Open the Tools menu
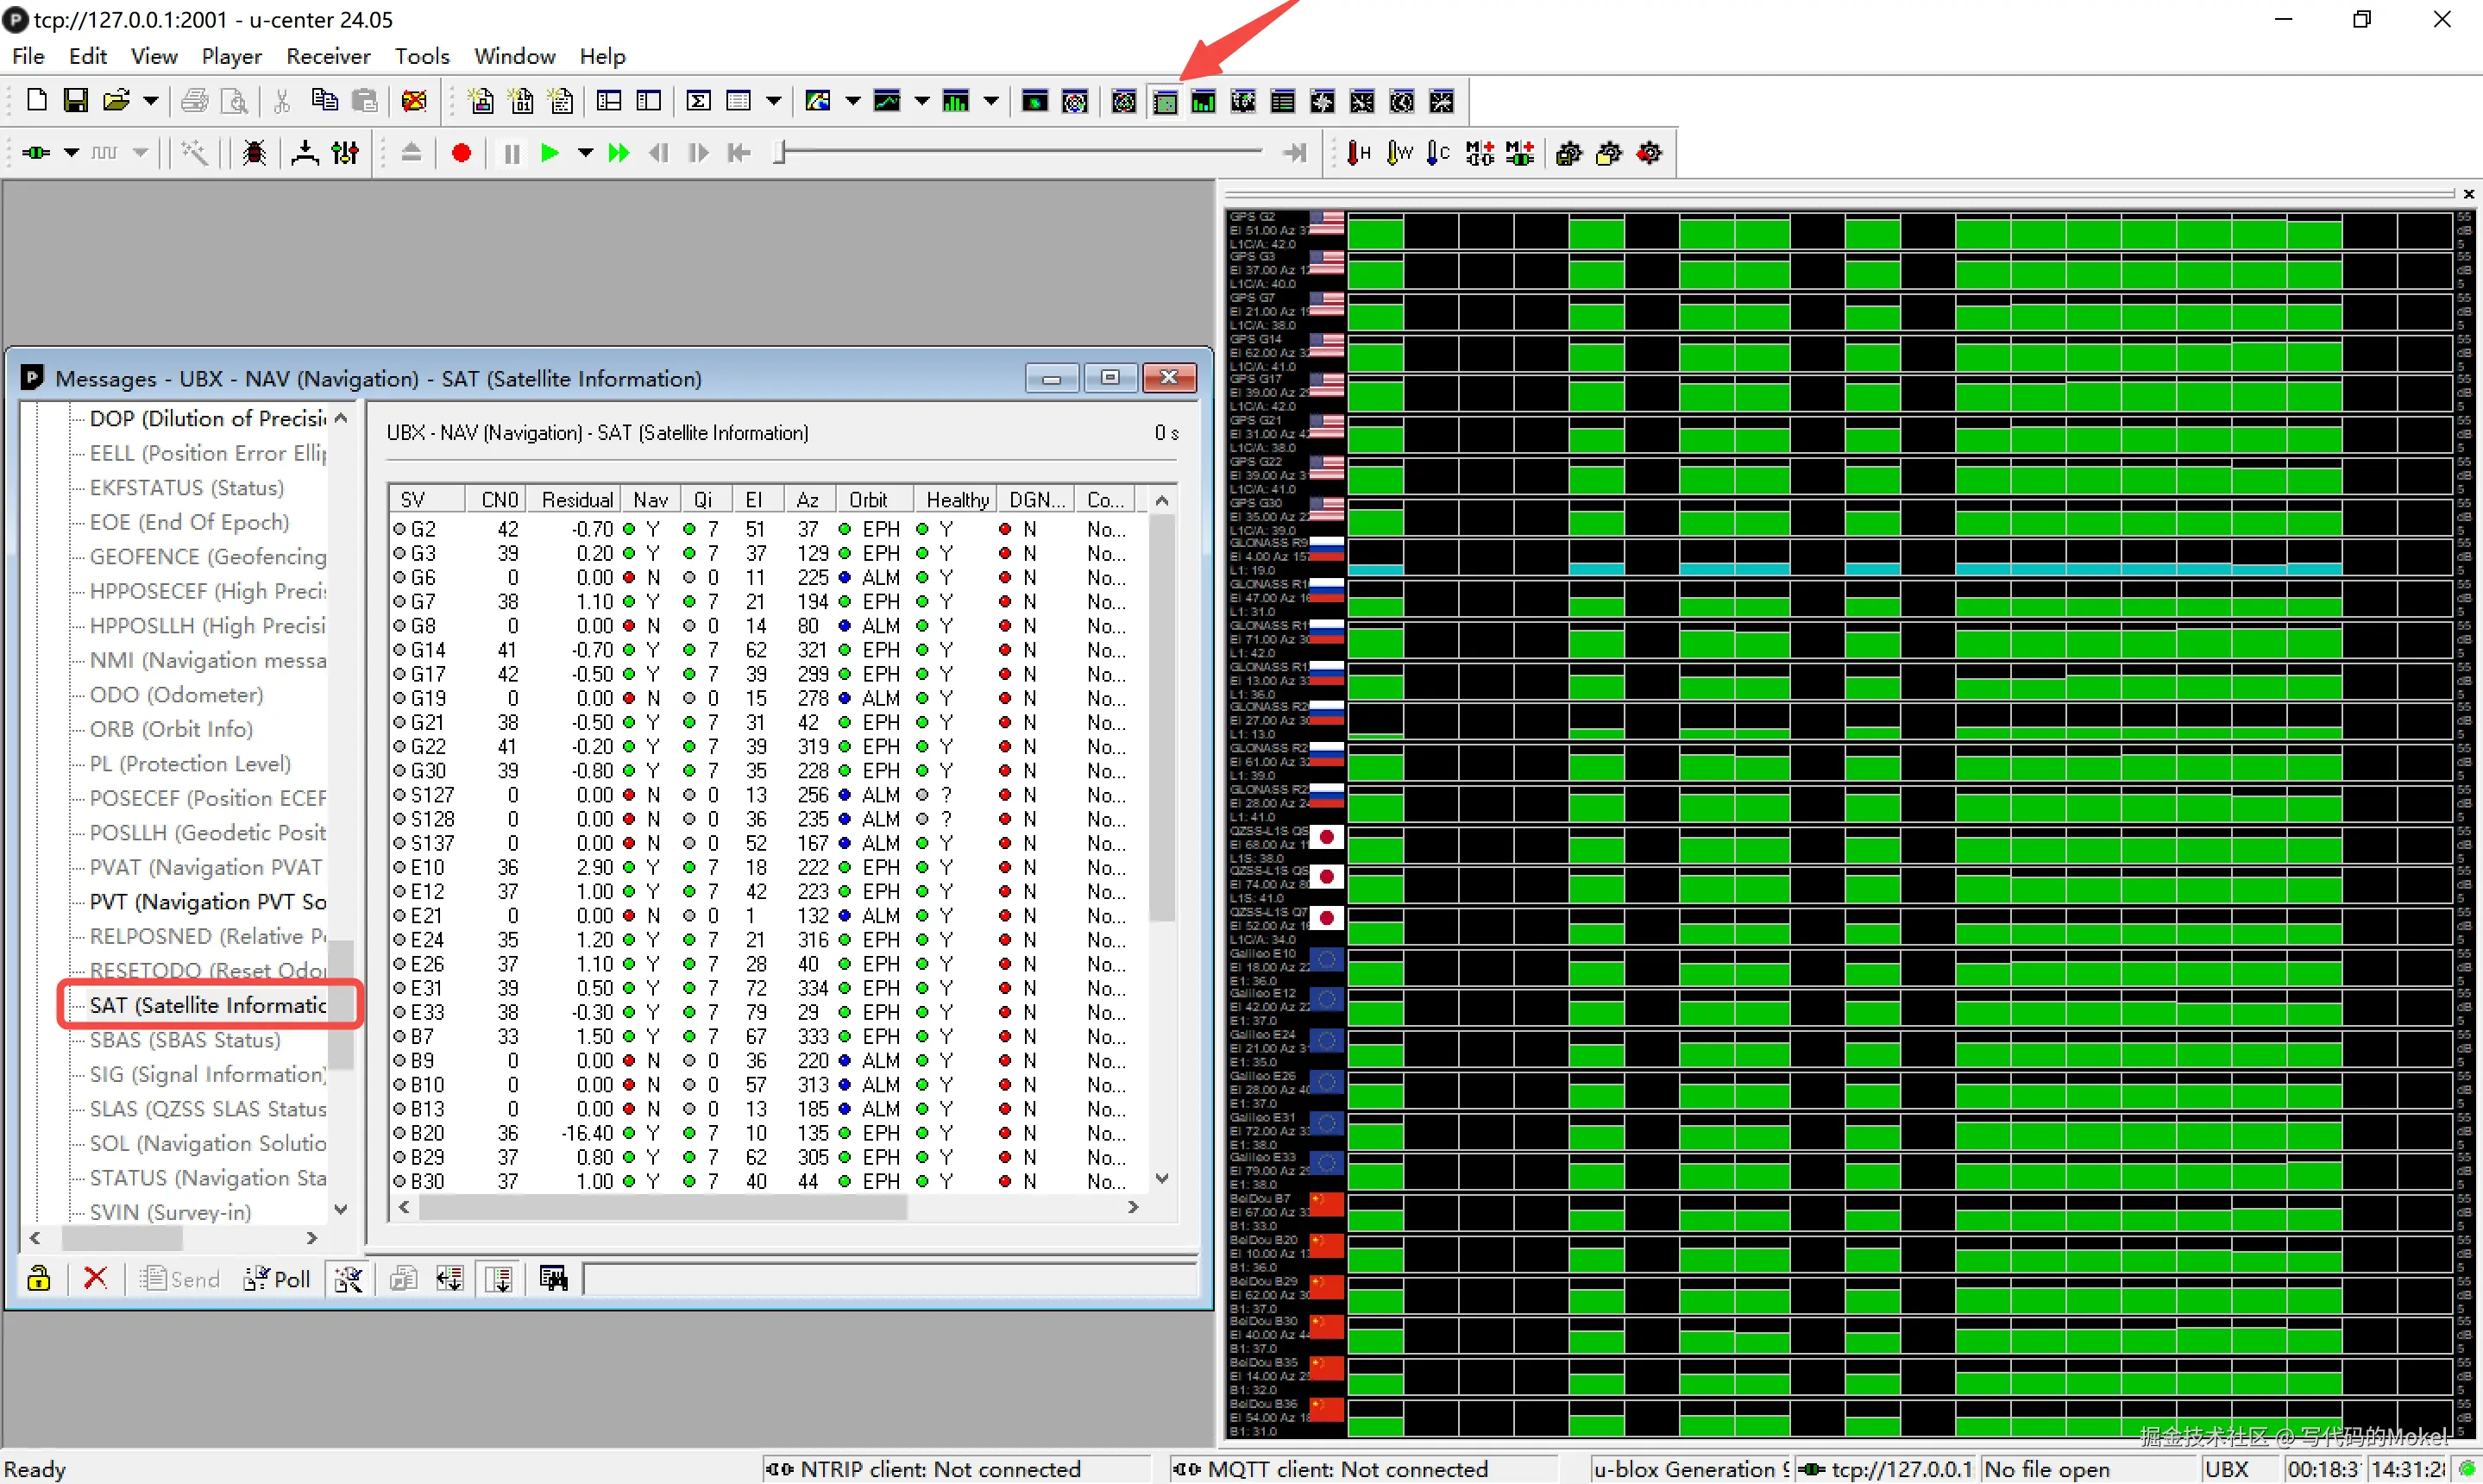The image size is (2483, 1484). click(x=421, y=56)
